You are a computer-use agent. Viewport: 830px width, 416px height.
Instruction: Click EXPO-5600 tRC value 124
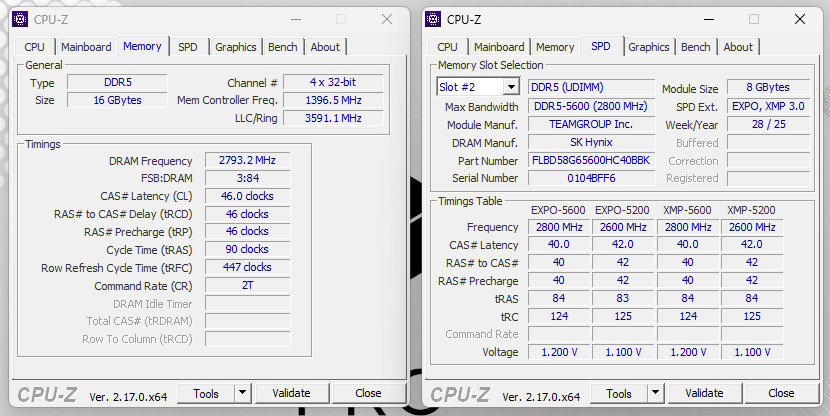[x=559, y=316]
